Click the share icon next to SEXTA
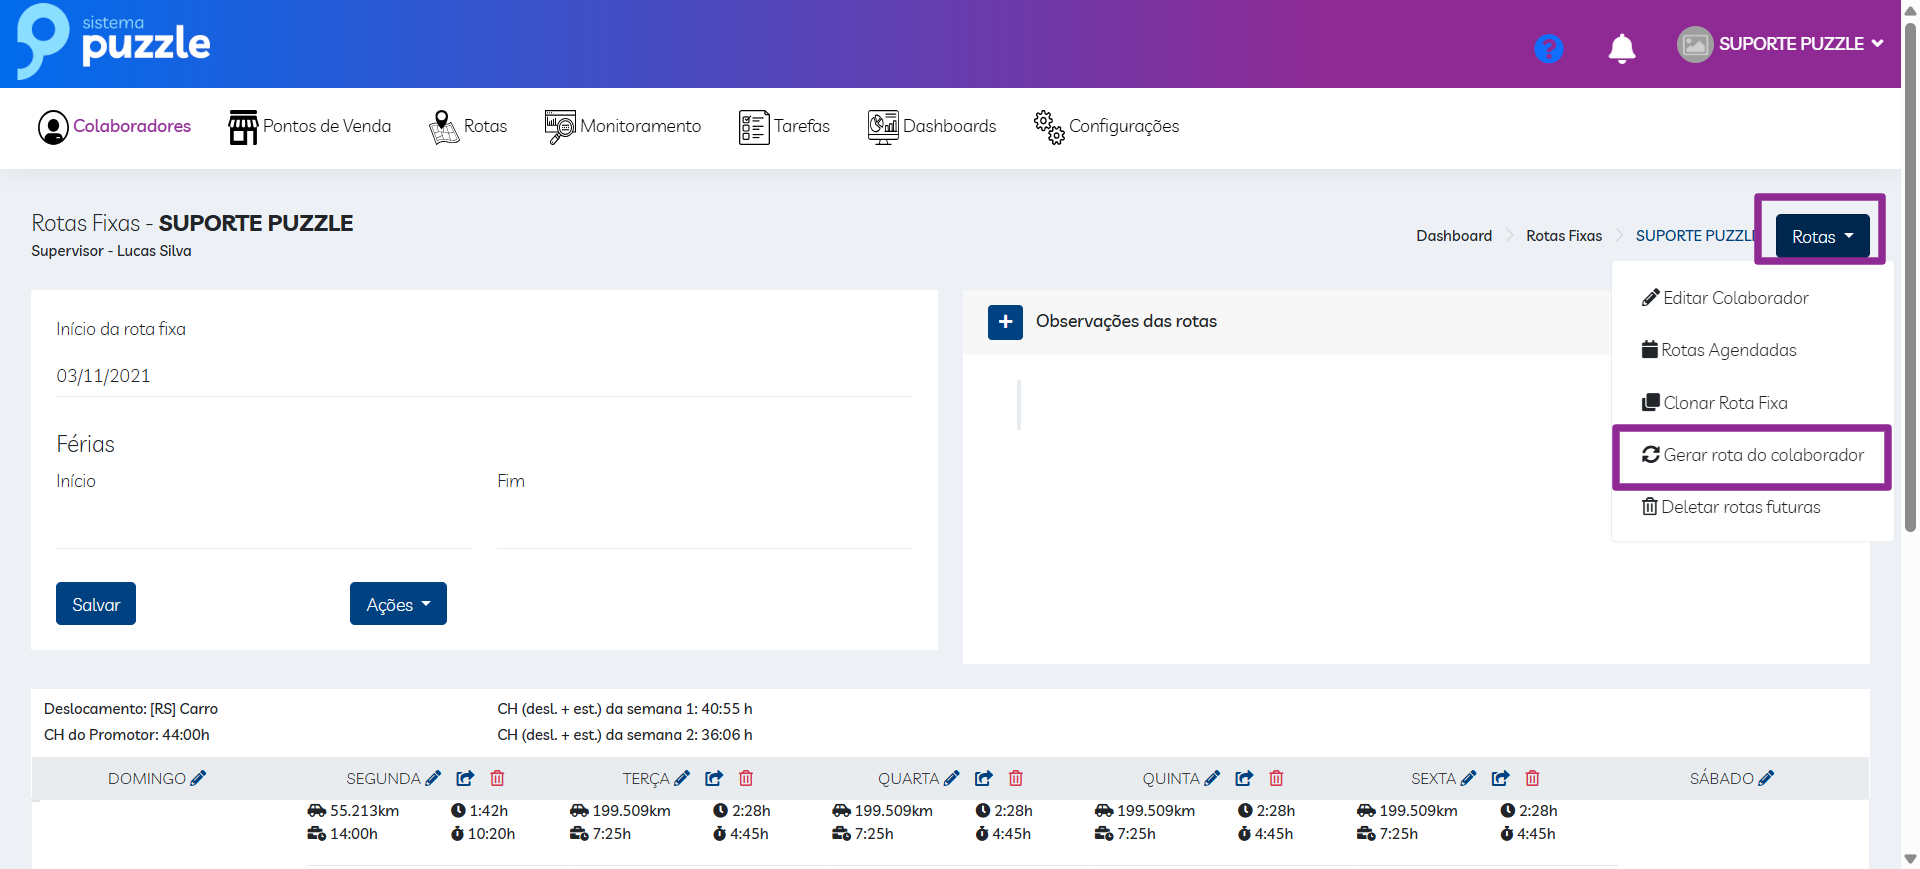1920x869 pixels. tap(1500, 778)
